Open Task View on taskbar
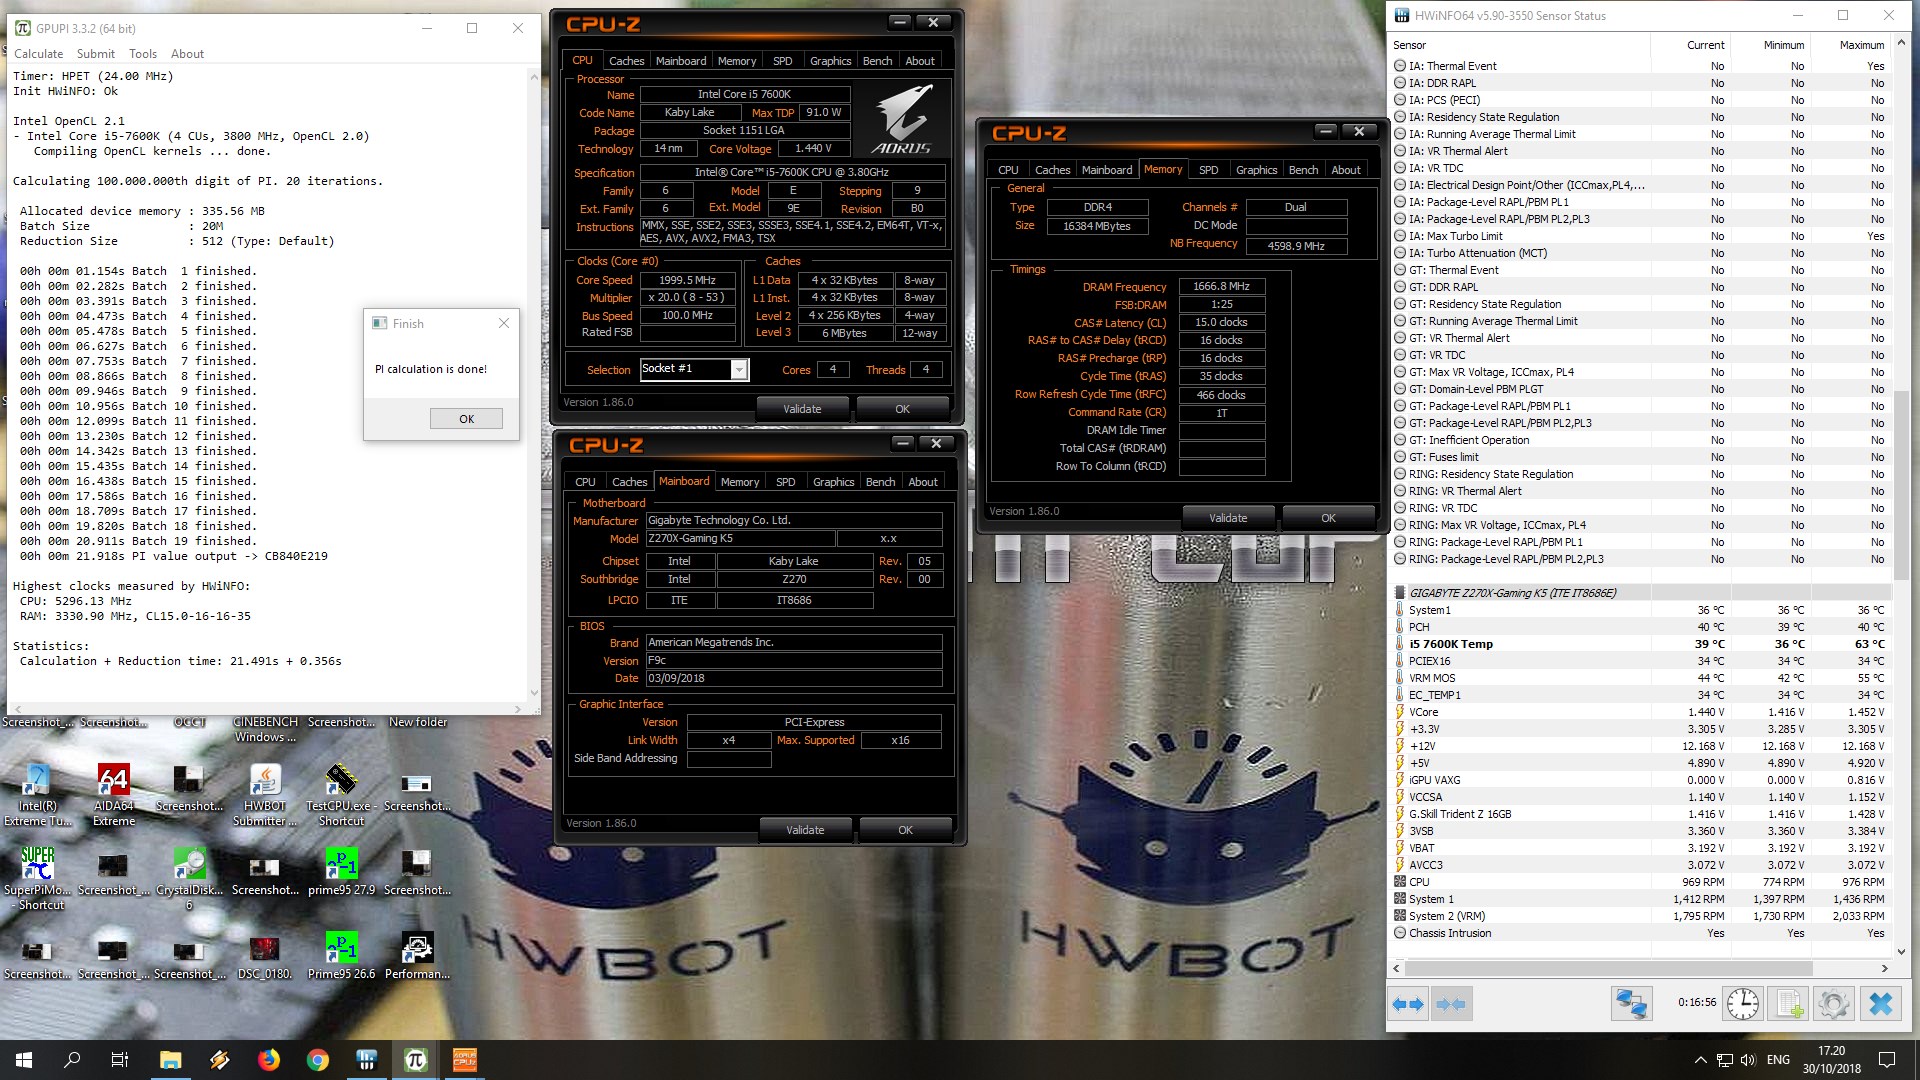1920x1080 pixels. [120, 1060]
